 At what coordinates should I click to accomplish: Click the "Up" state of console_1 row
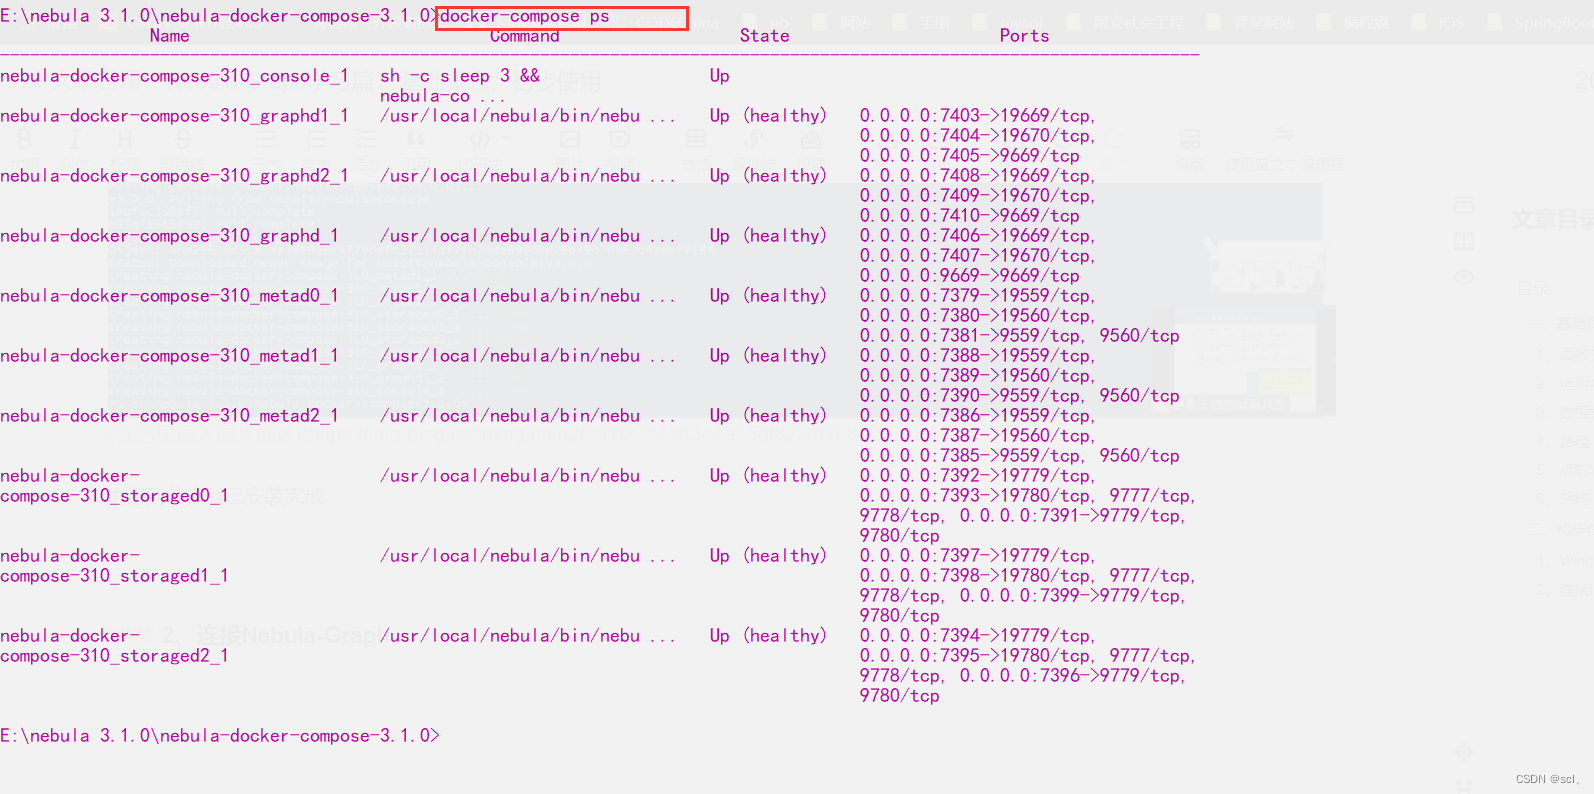tap(719, 76)
